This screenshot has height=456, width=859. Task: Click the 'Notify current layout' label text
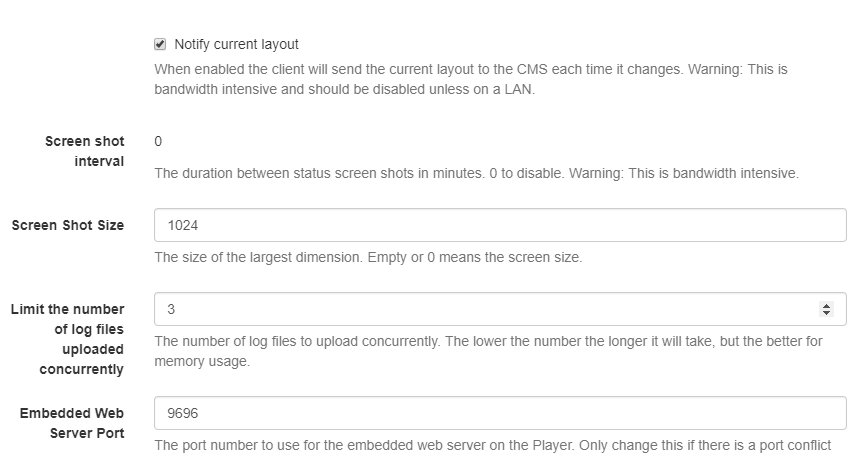tap(236, 44)
